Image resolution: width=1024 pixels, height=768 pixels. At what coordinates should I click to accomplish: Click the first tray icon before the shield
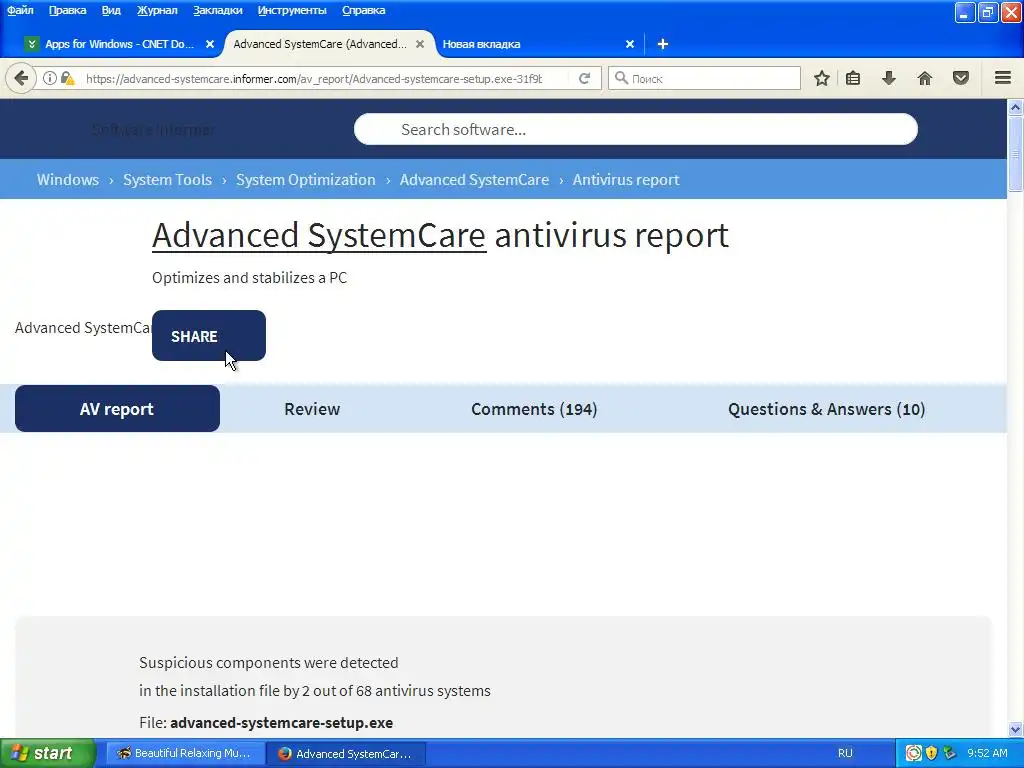[913, 753]
